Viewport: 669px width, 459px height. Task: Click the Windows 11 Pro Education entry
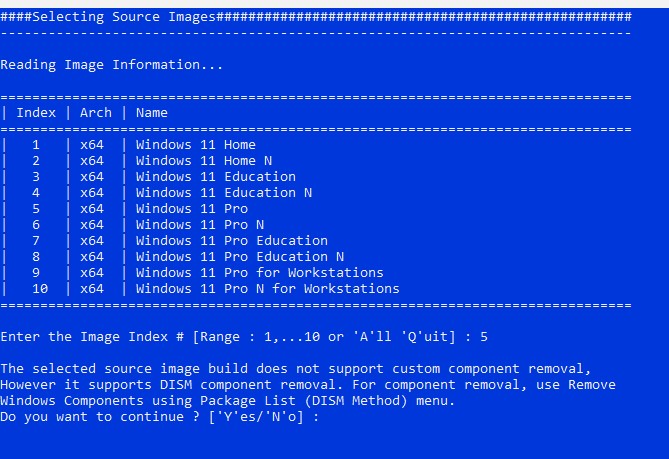(232, 241)
